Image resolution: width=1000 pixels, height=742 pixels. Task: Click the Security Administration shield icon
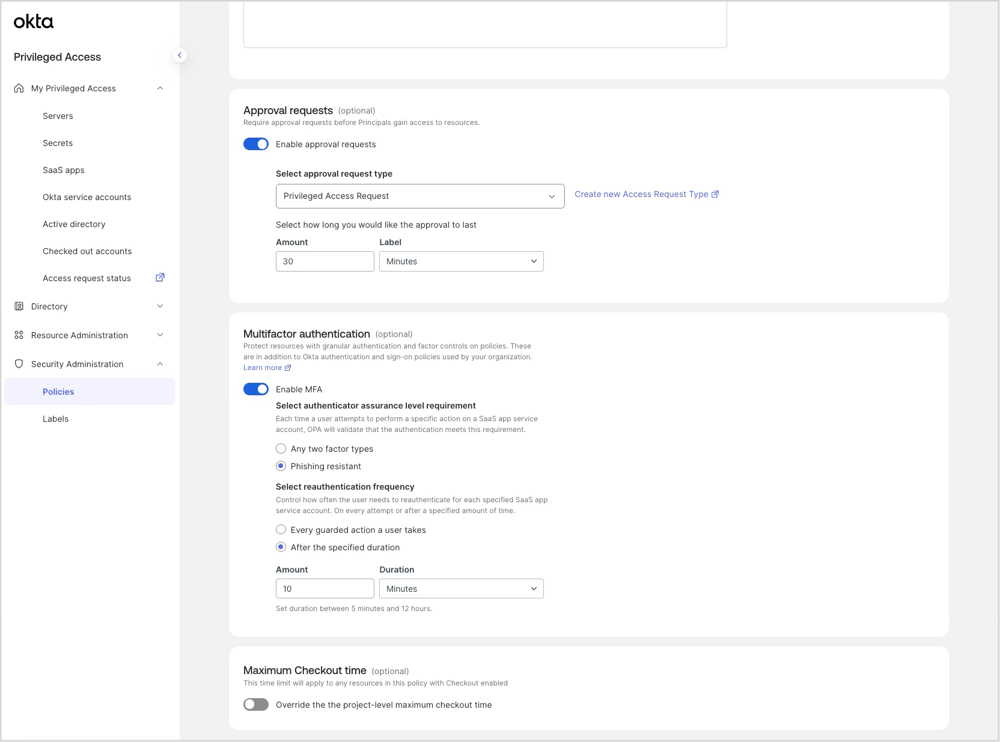(17, 364)
